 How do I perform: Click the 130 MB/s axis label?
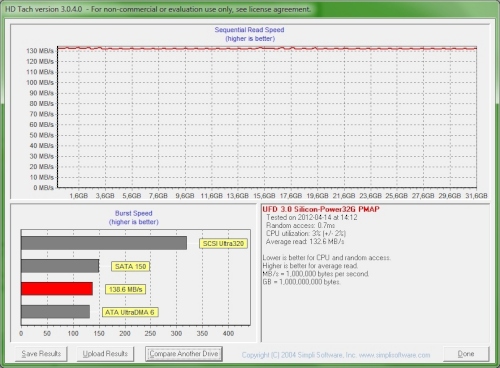coord(40,51)
